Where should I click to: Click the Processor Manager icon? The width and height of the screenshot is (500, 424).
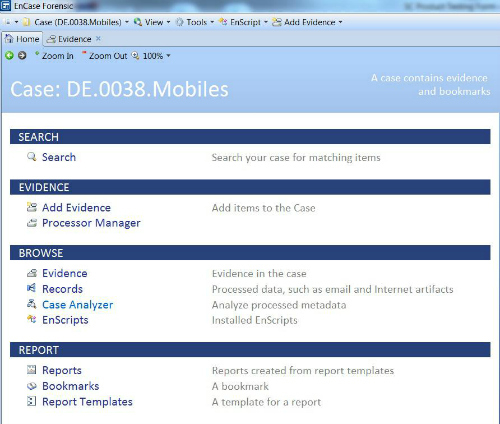tap(32, 223)
